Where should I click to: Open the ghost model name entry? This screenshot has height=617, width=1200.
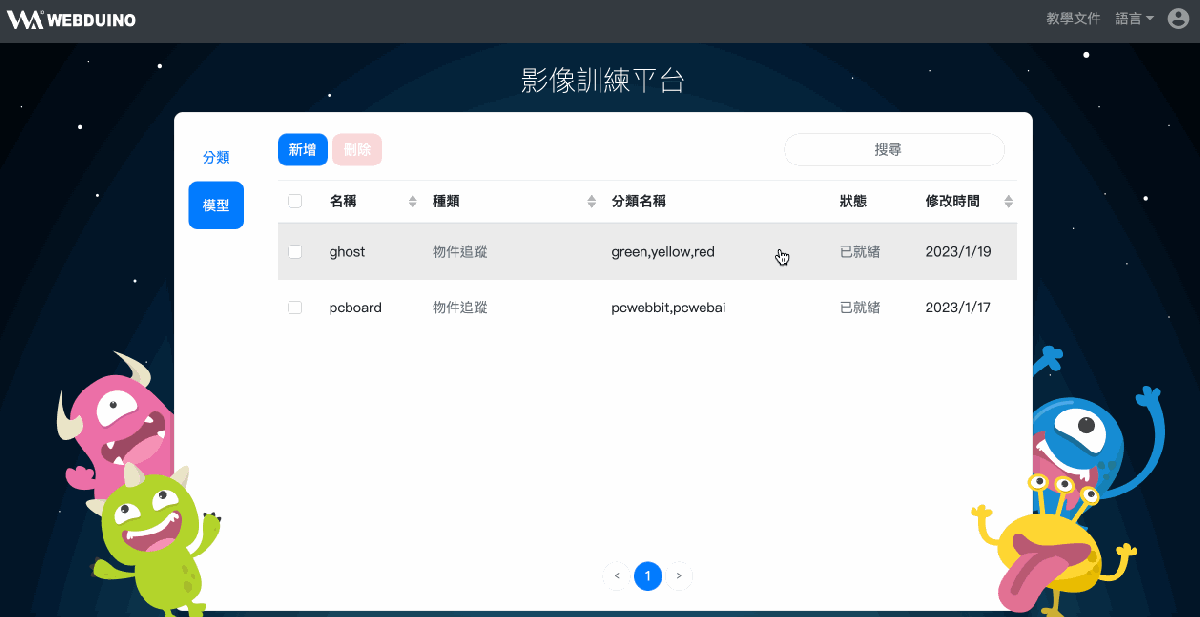point(347,252)
